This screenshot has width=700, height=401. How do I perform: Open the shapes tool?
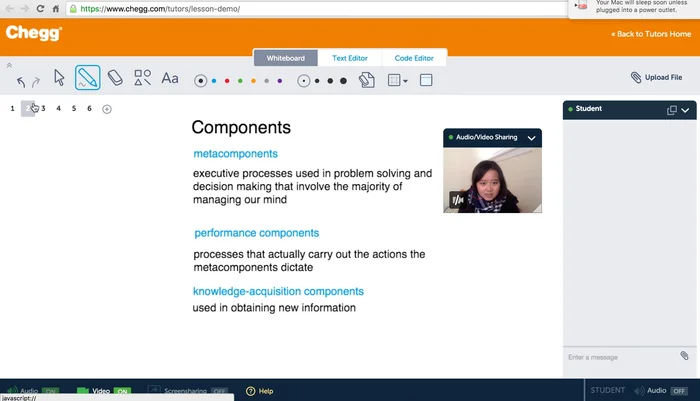click(x=142, y=79)
